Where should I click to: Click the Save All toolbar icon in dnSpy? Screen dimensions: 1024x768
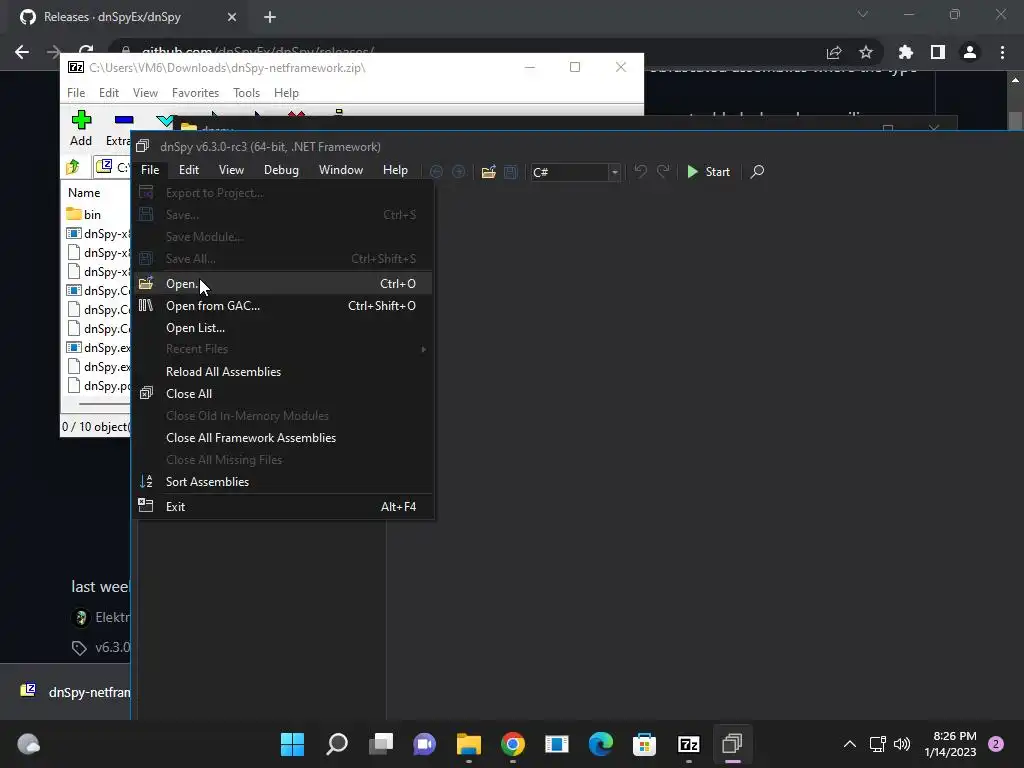(511, 172)
